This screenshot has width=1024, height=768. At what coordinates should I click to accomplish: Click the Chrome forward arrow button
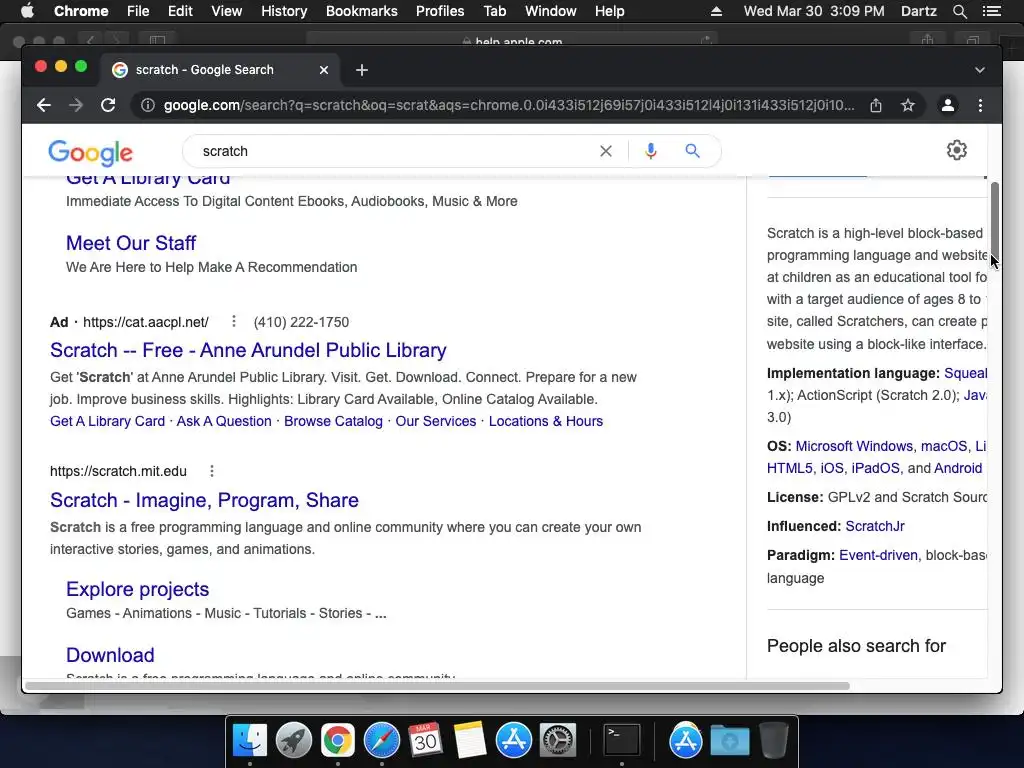point(76,105)
